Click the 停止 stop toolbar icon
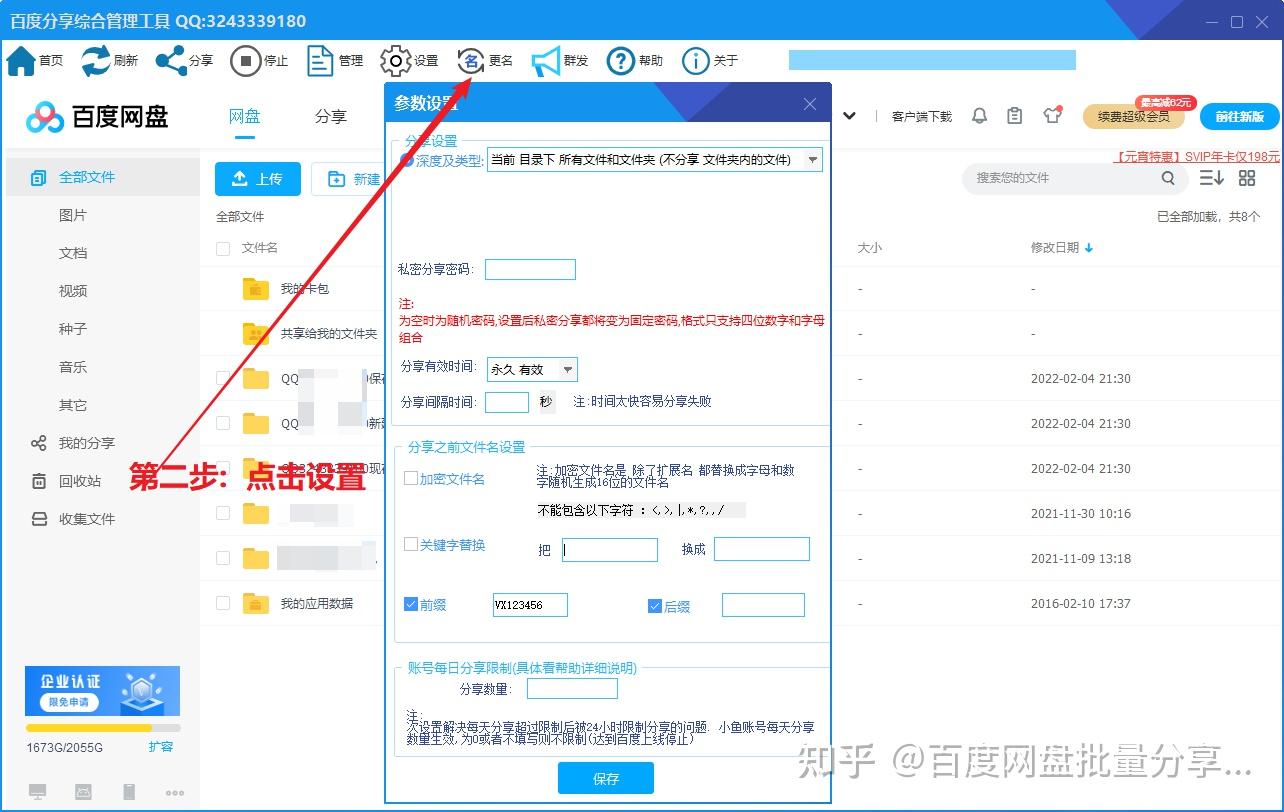This screenshot has height=812, width=1284. 245,61
